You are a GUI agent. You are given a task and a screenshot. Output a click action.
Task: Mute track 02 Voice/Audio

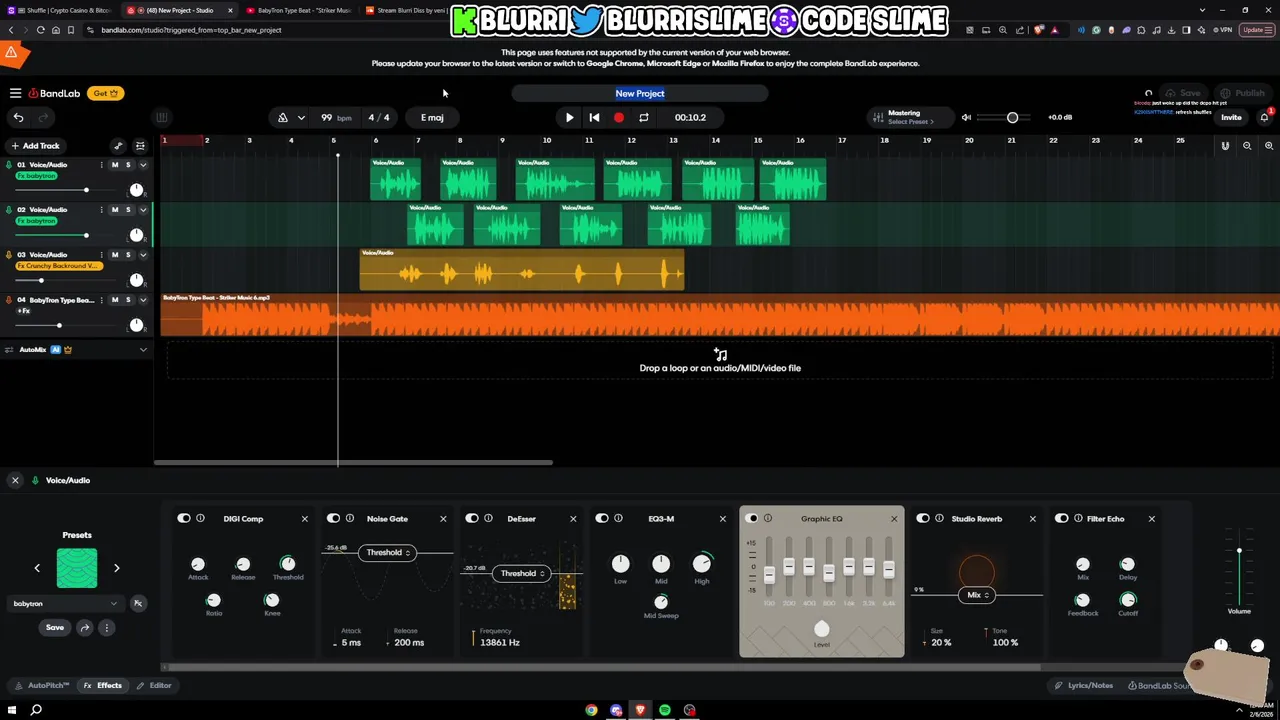pos(115,210)
